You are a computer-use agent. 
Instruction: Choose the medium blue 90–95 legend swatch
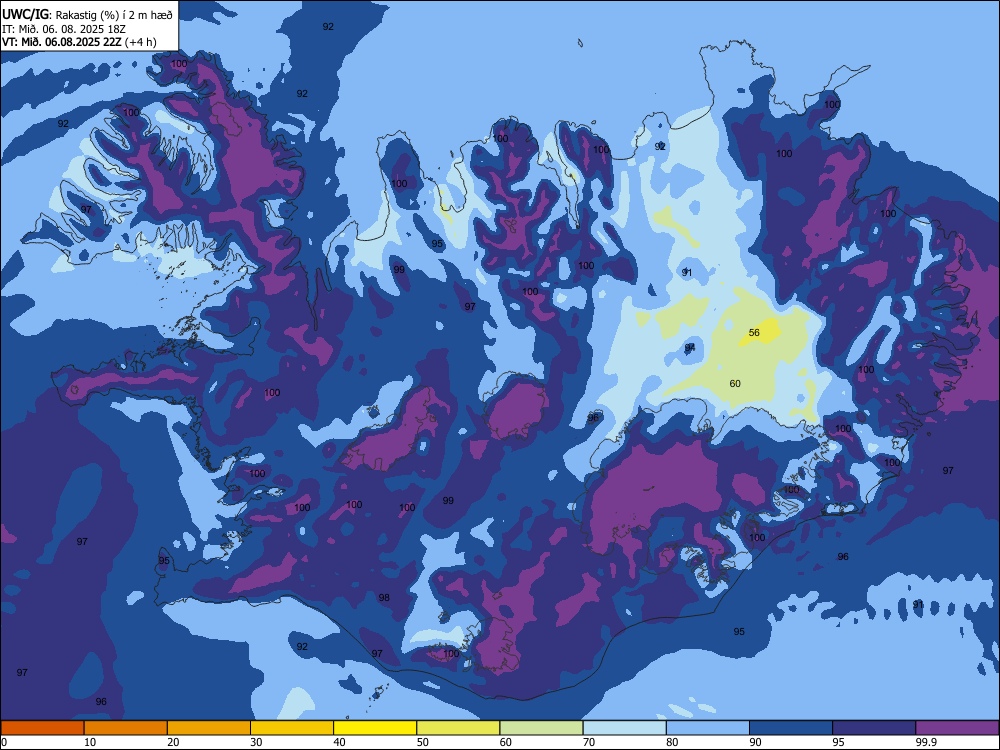[791, 728]
